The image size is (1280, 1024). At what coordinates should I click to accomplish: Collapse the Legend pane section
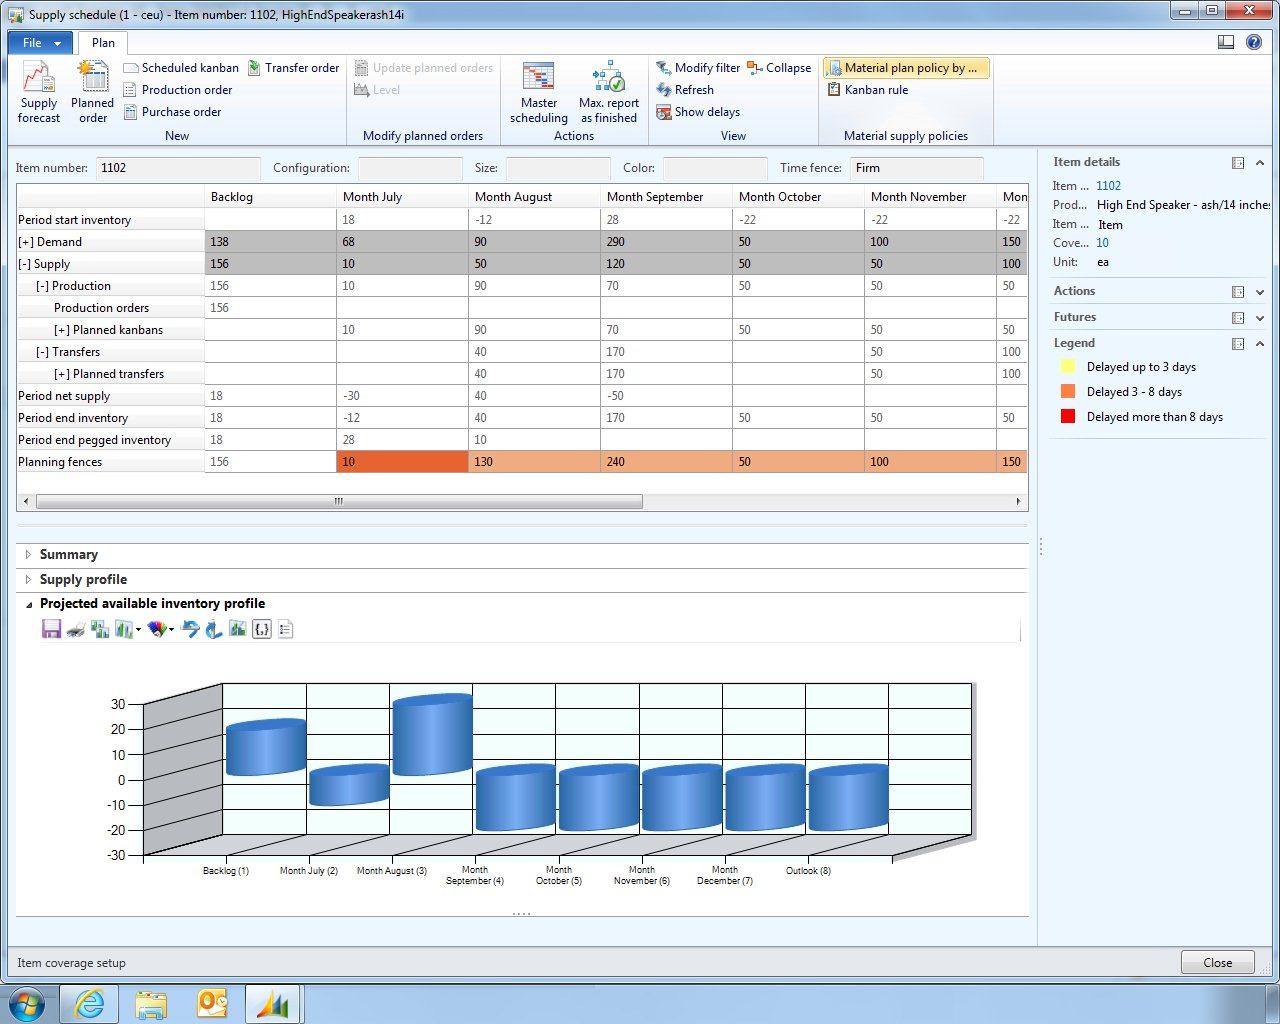click(x=1260, y=343)
